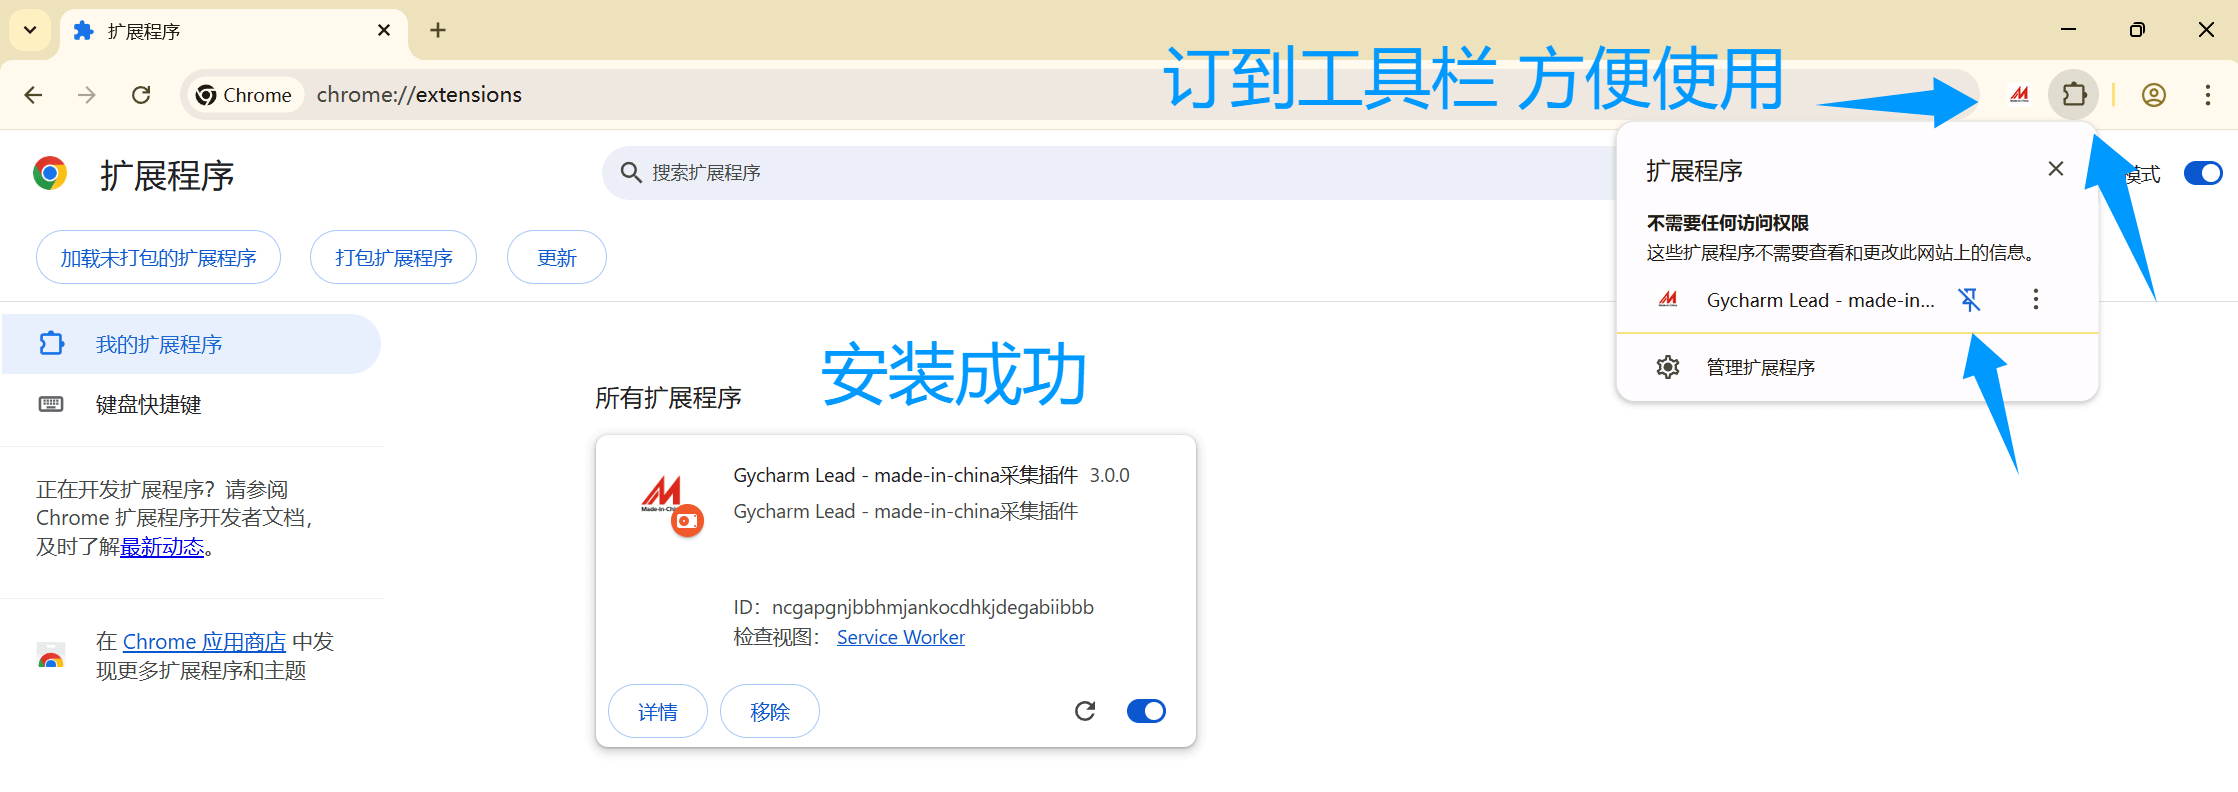Open the Service Worker inspect link
This screenshot has height=792, width=2238.
900,637
